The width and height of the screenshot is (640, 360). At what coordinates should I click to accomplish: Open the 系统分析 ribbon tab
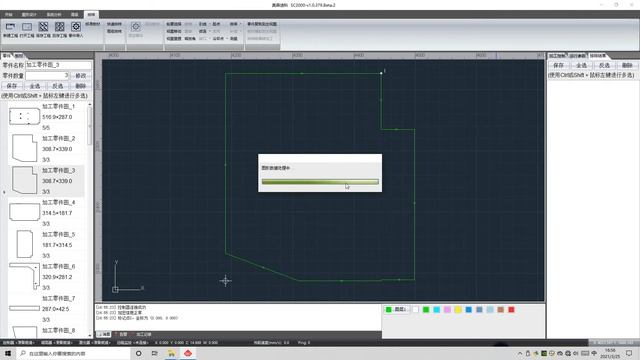click(x=53, y=14)
